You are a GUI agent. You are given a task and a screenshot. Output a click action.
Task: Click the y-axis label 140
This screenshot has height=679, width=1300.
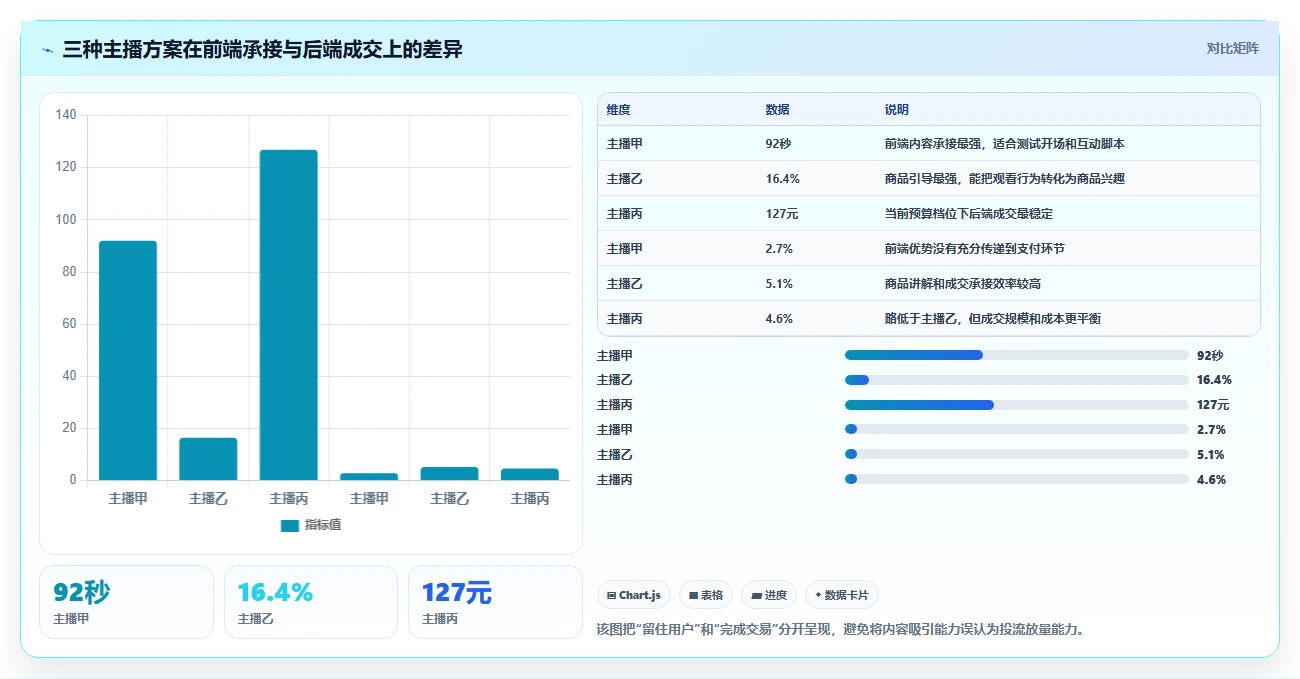pyautogui.click(x=66, y=115)
